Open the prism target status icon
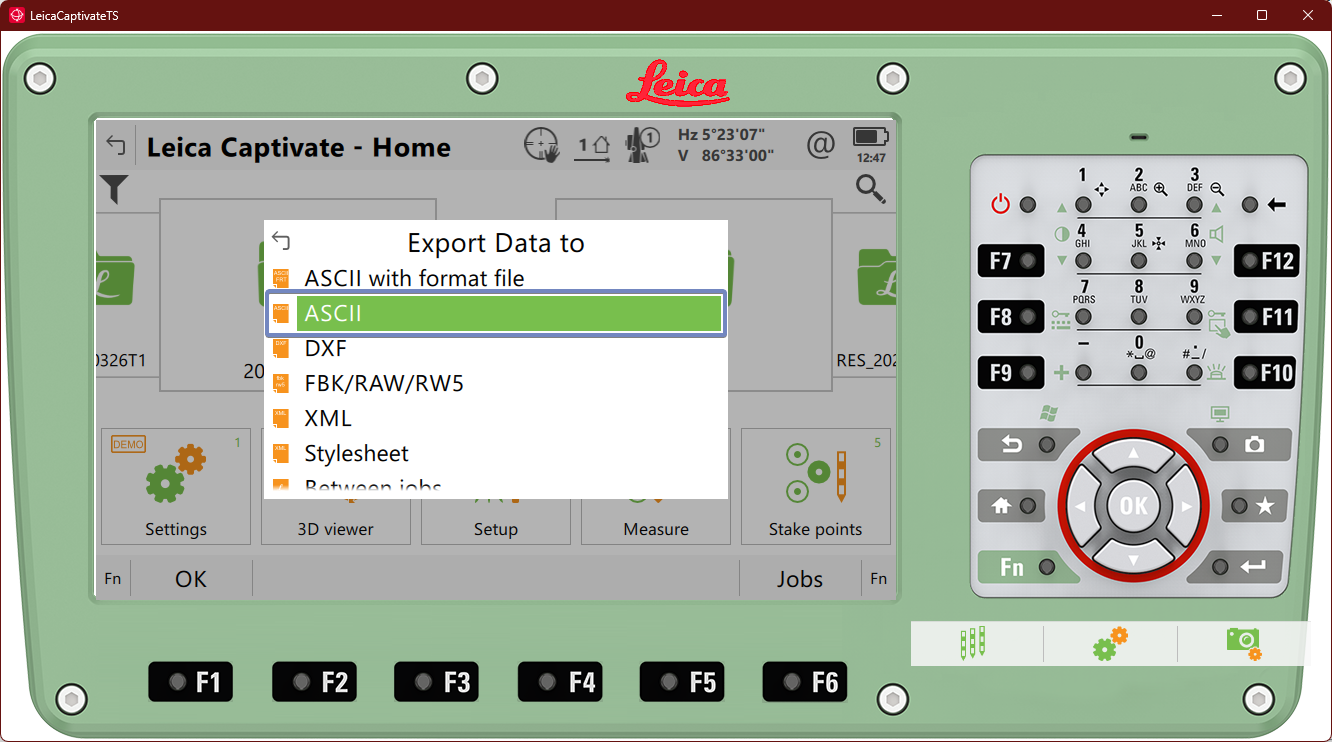This screenshot has height=742, width=1332. pos(641,146)
